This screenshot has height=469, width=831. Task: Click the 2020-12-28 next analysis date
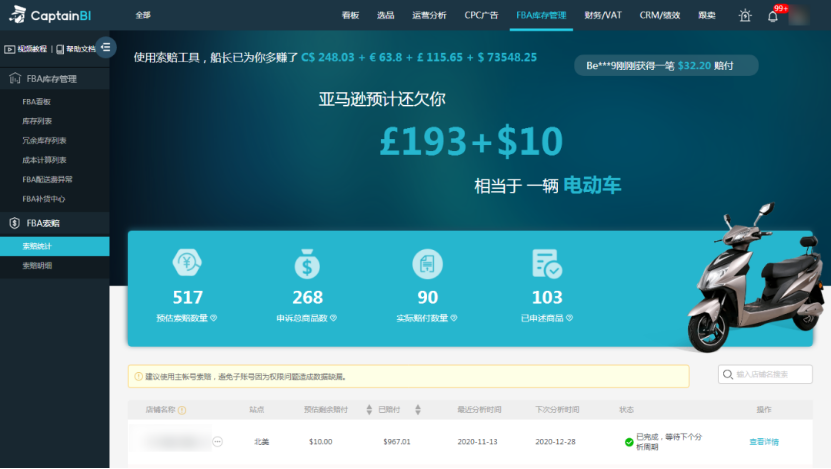pyautogui.click(x=555, y=441)
